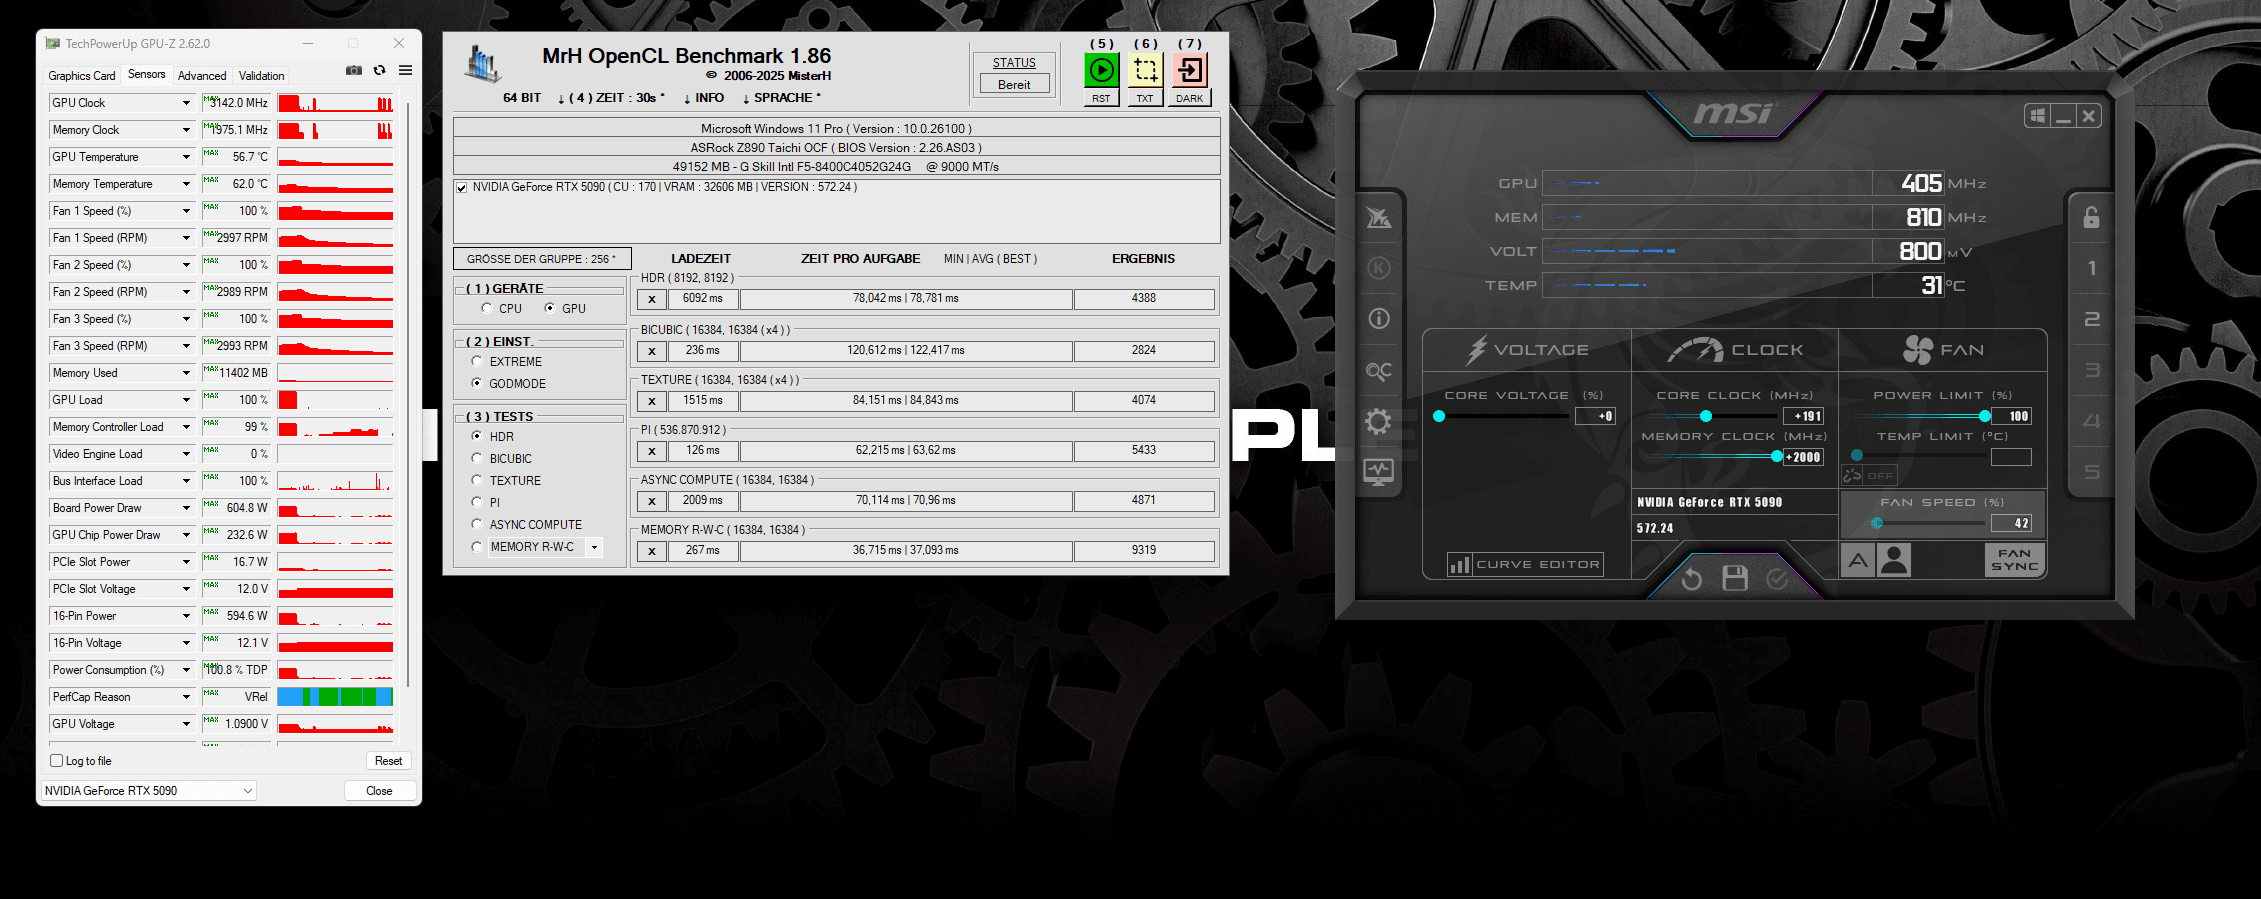
Task: Open GPU selector dropdown NVIDIA GeForce RTX 5090
Action: (x=148, y=790)
